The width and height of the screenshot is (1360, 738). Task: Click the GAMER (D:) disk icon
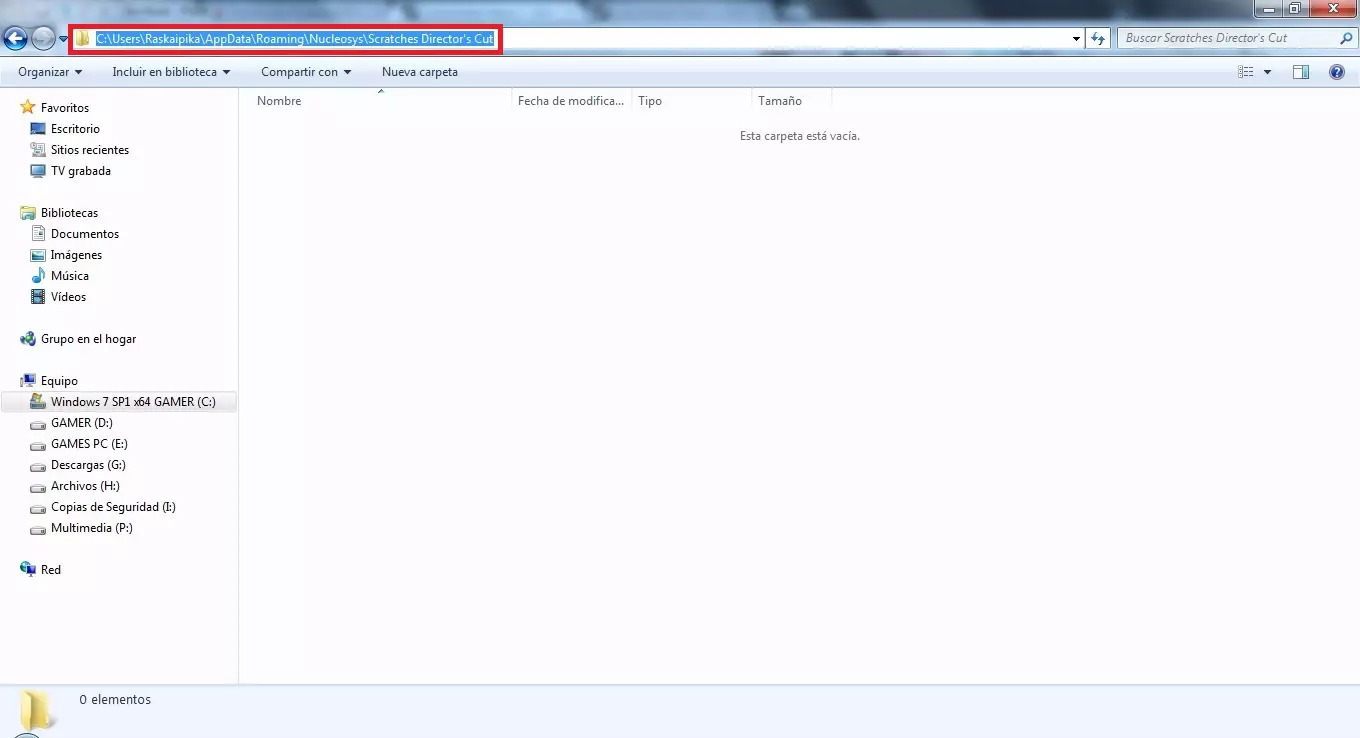(x=38, y=424)
